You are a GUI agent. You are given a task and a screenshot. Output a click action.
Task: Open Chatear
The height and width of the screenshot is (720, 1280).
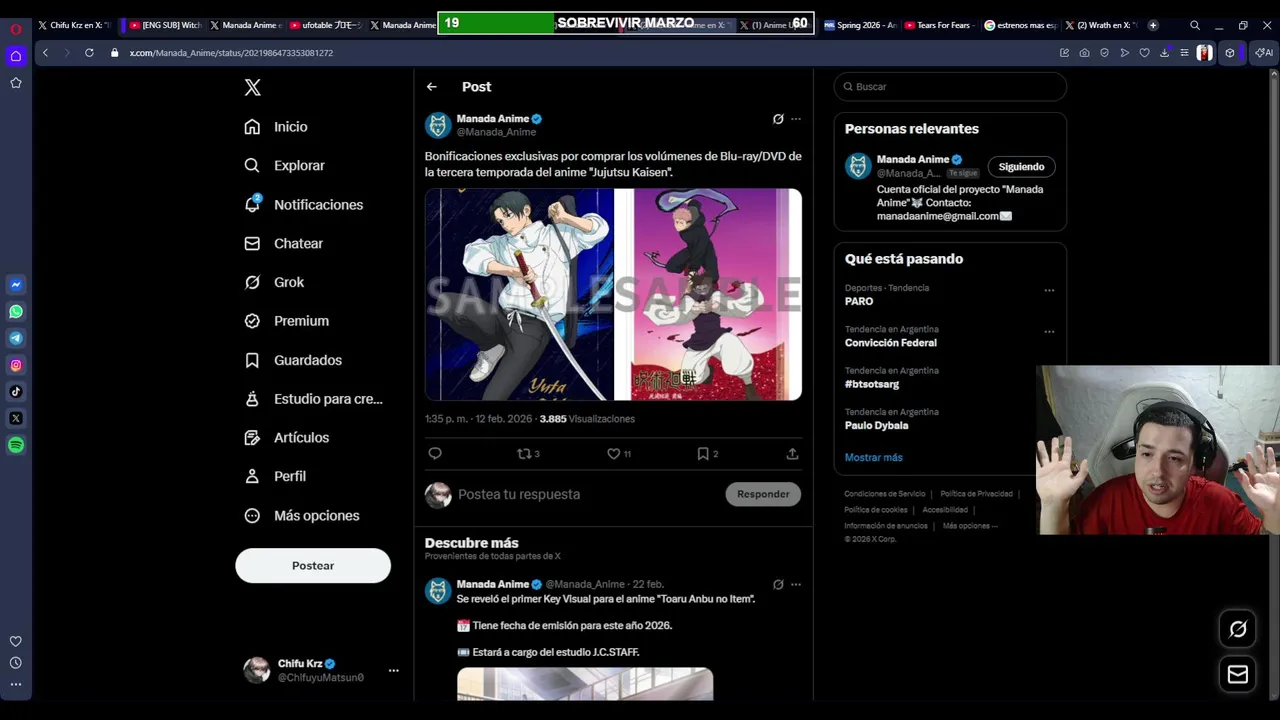click(284, 244)
